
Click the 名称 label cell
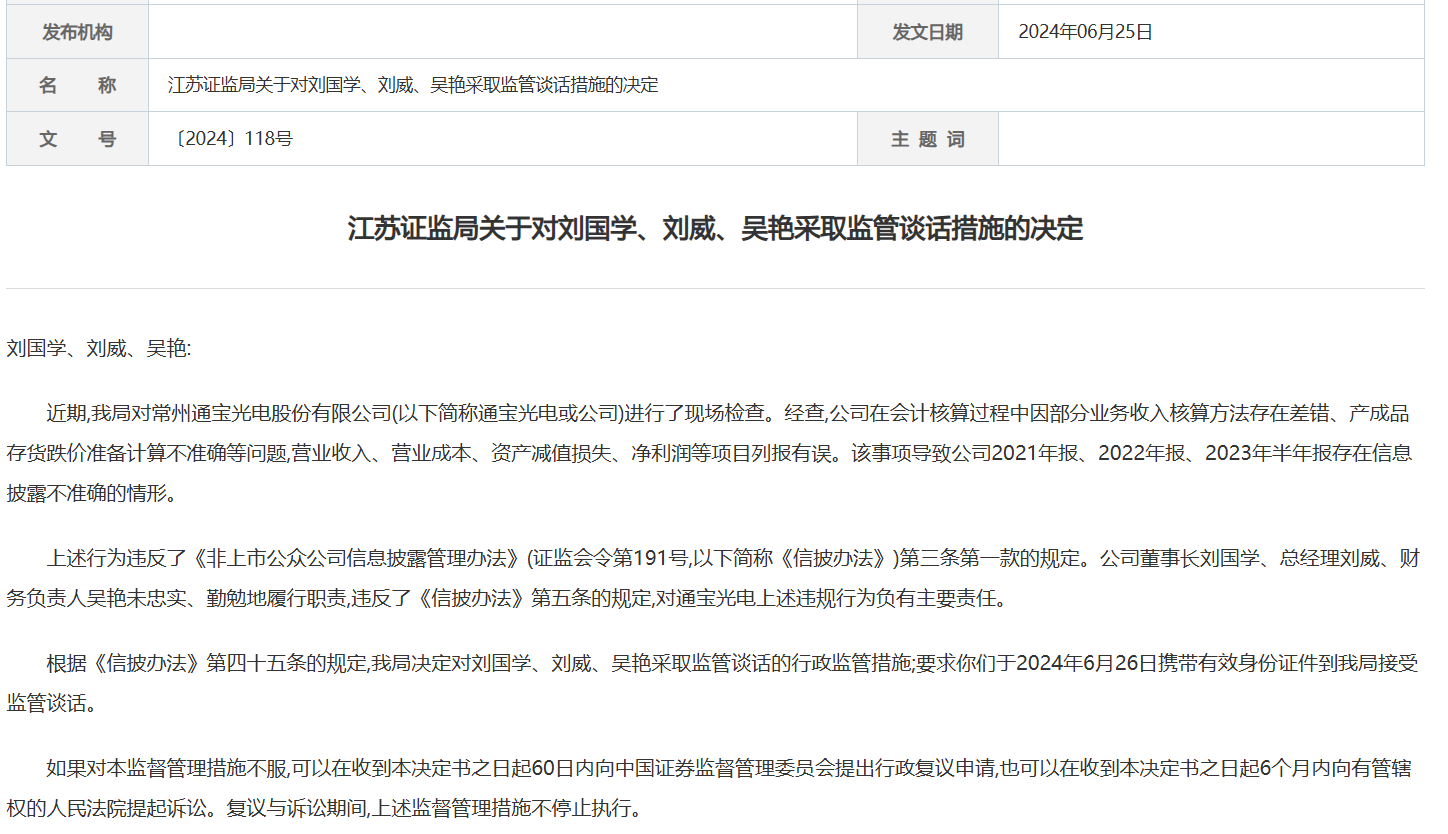[77, 85]
